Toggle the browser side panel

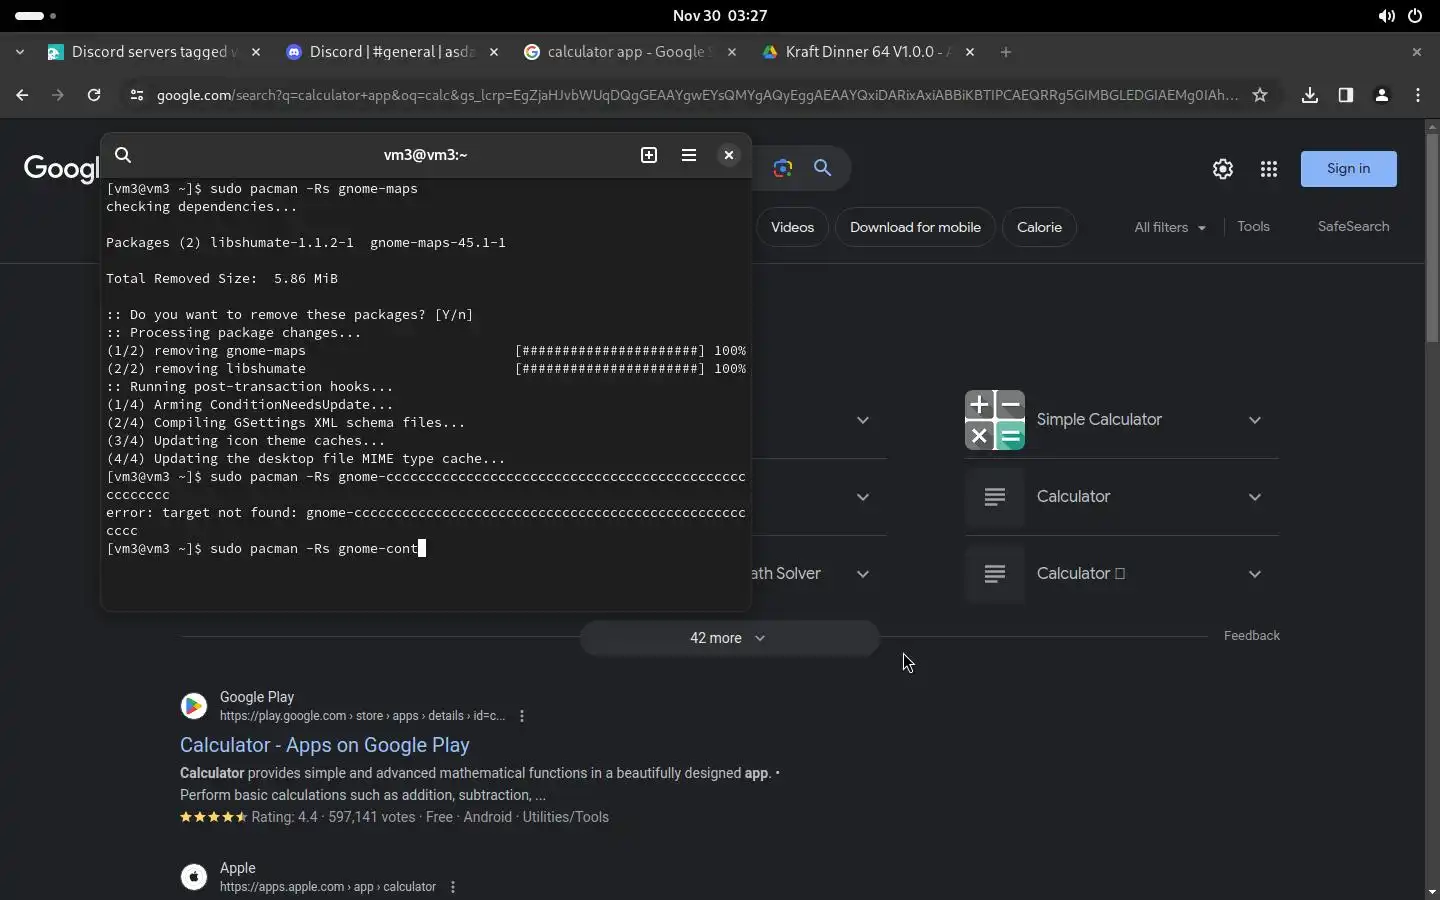(1346, 95)
